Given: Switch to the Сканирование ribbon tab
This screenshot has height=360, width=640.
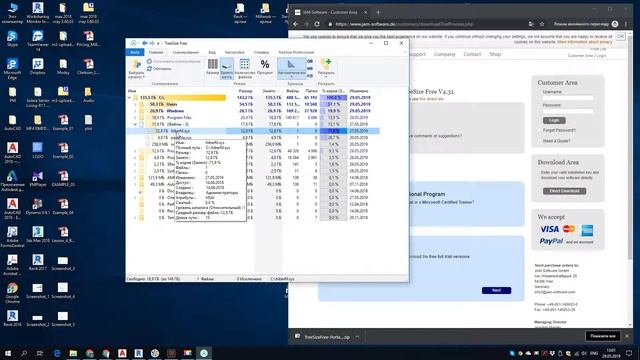Looking at the screenshot, I should pyautogui.click(x=186, y=52).
